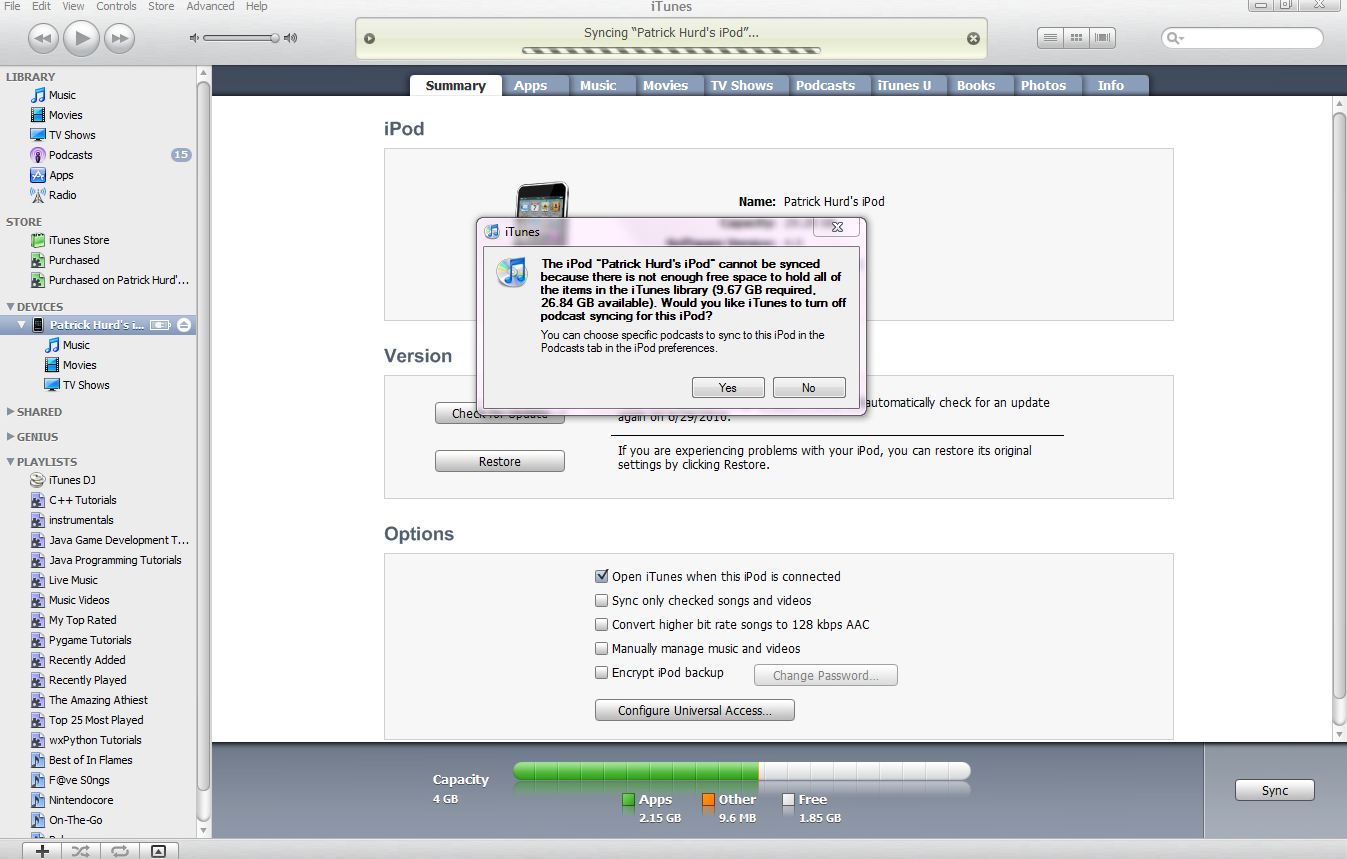1347x859 pixels.
Task: Toggle shuffle button at bottom
Action: point(81,851)
